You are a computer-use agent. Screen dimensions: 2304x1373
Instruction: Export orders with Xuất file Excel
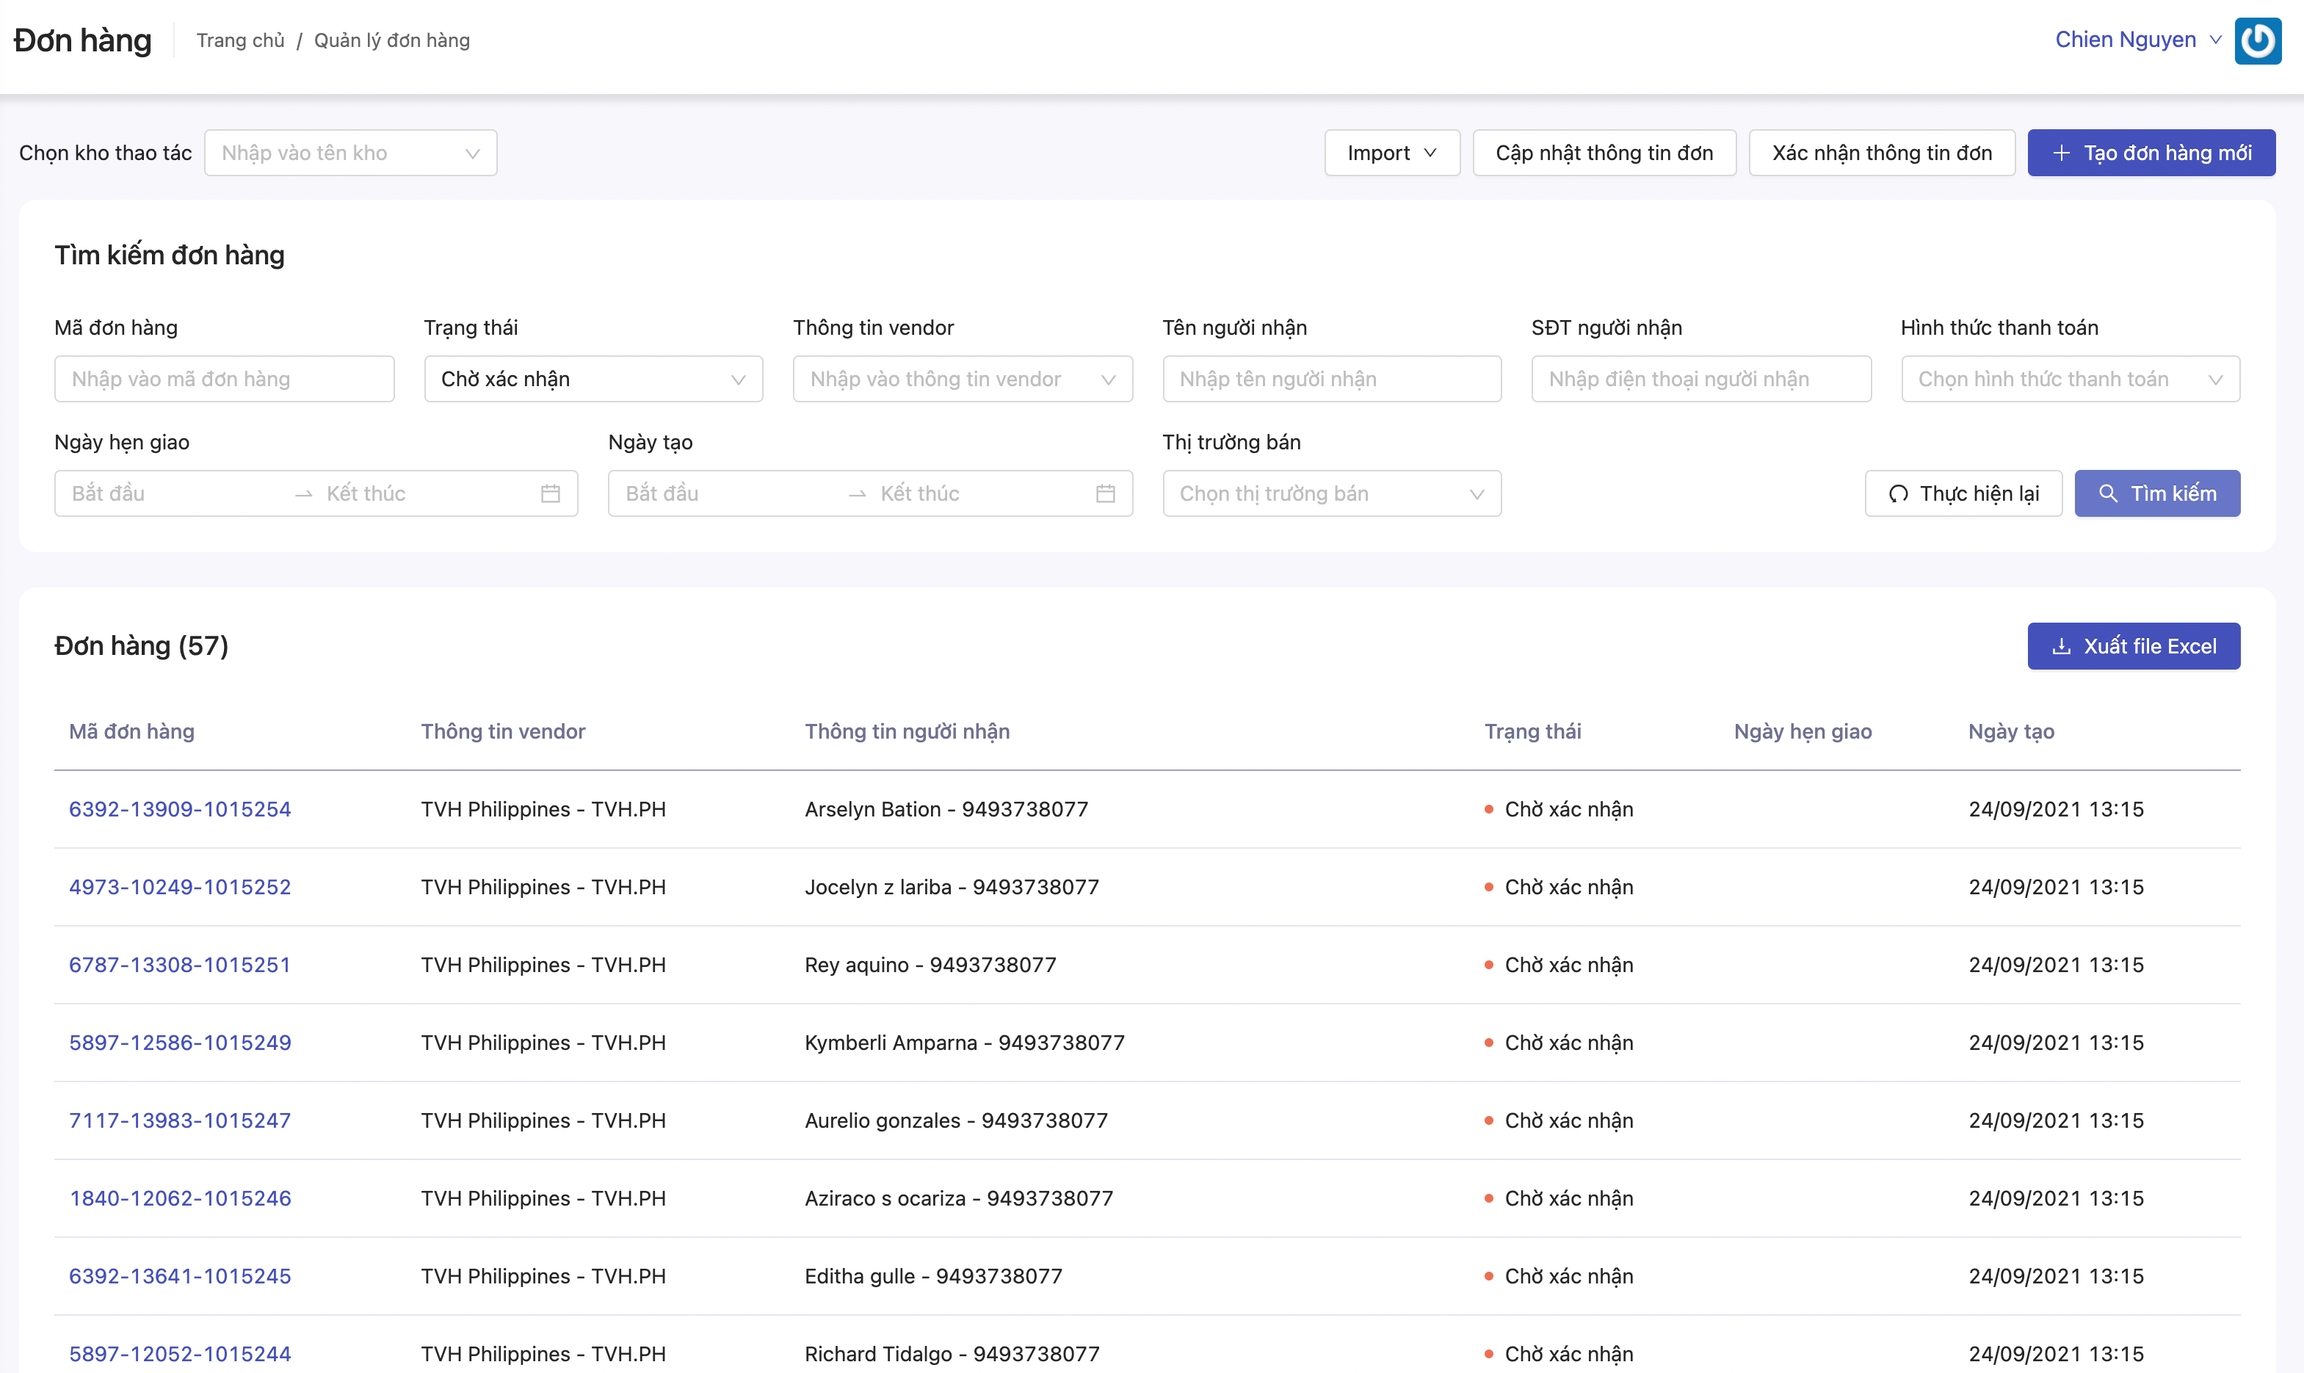coord(2133,646)
